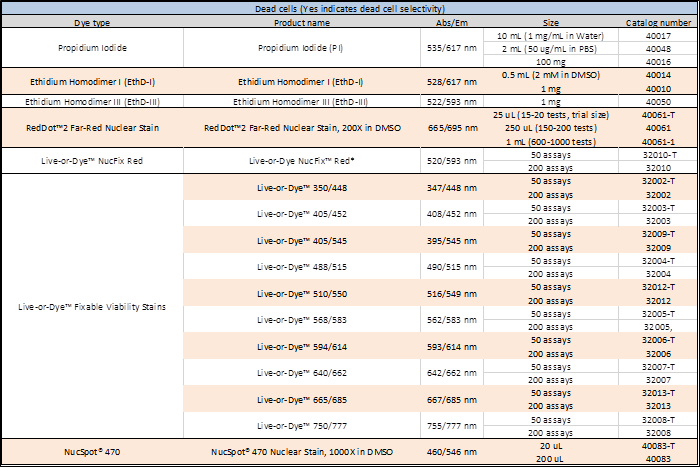The width and height of the screenshot is (700, 467).
Task: Select catalog number 32010
Action: click(658, 167)
